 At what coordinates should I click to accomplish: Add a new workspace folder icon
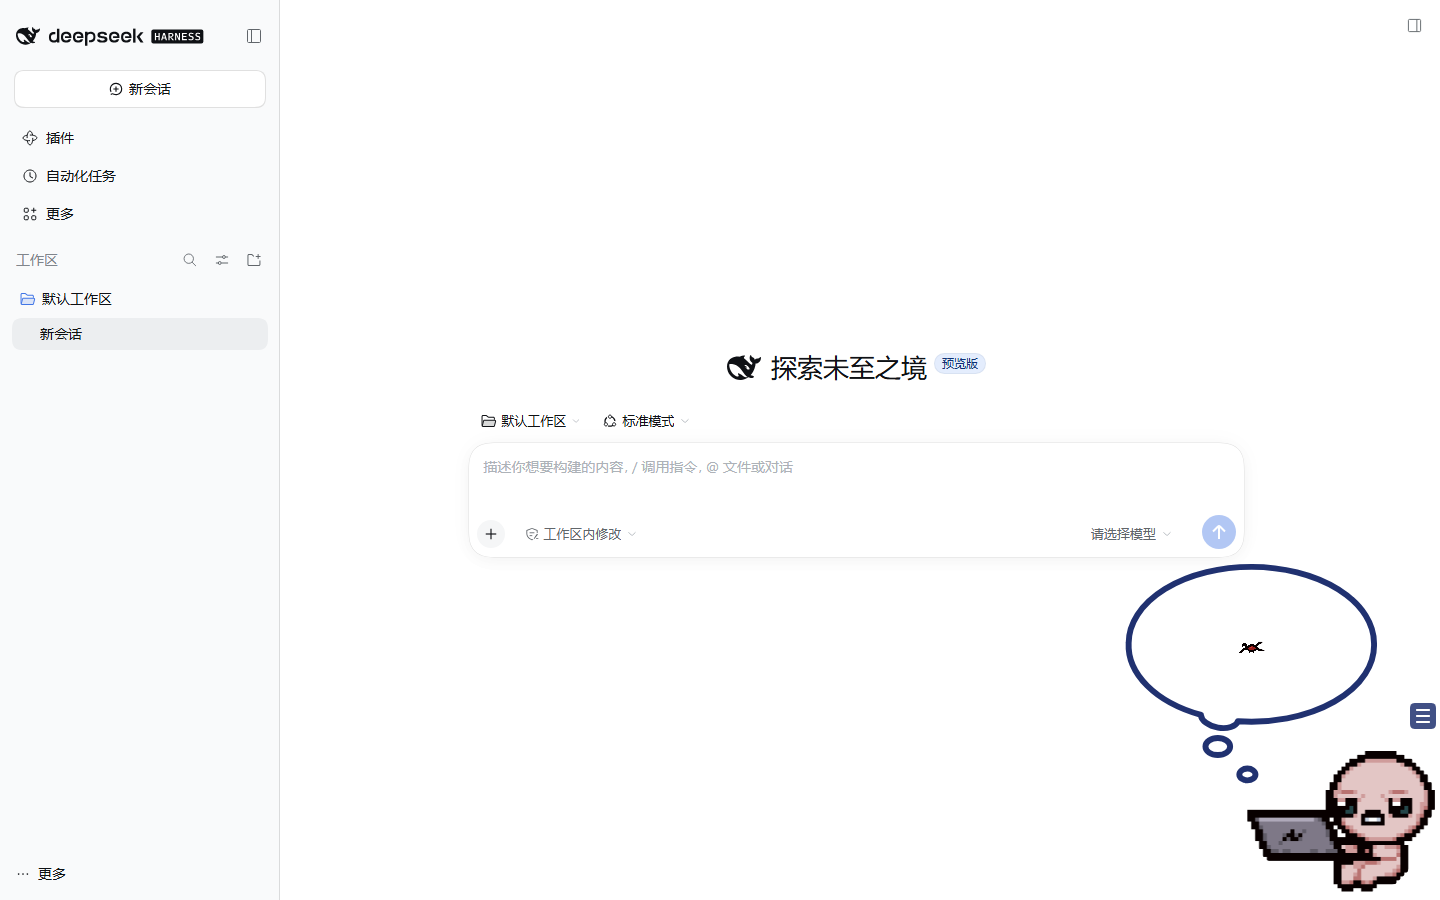[254, 260]
